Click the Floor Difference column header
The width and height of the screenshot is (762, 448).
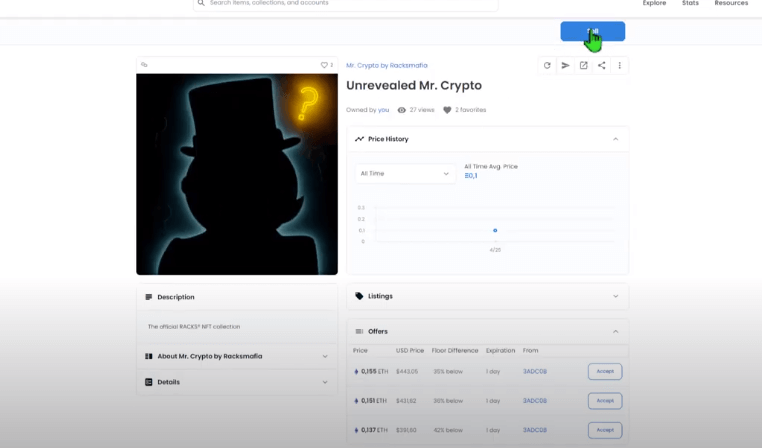455,350
